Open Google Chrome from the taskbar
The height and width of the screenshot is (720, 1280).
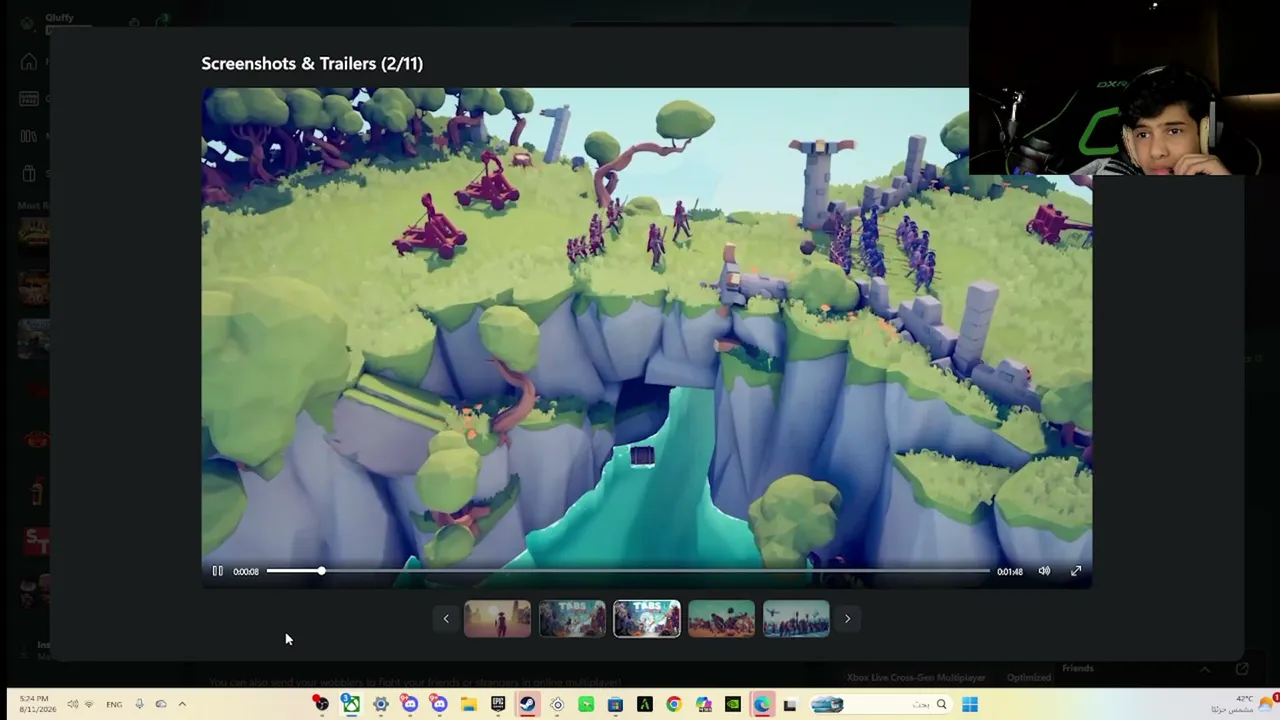(x=674, y=704)
